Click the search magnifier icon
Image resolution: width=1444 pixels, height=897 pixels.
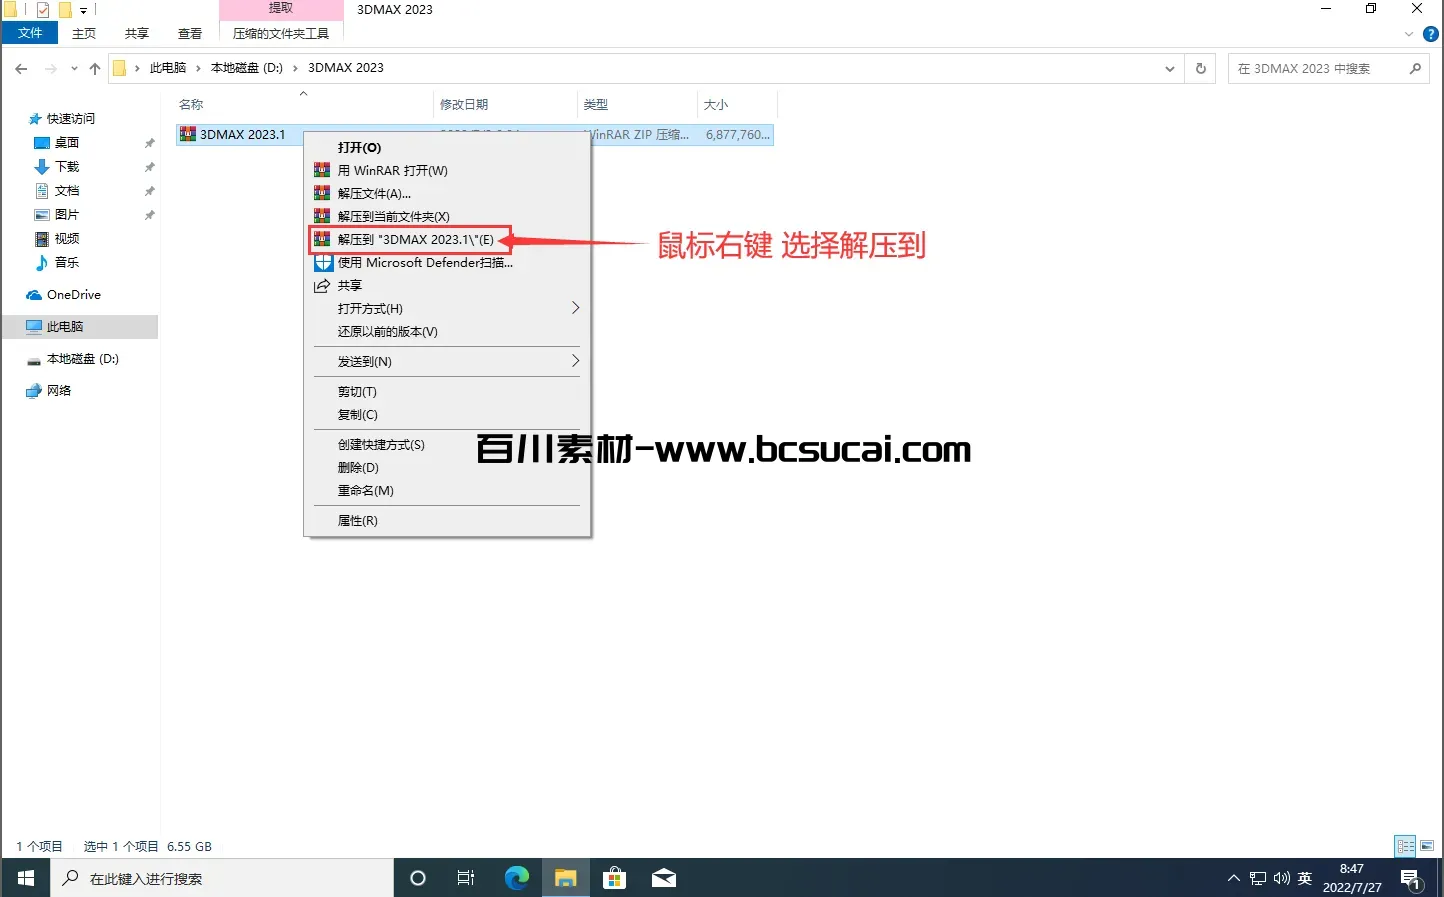tap(1415, 68)
